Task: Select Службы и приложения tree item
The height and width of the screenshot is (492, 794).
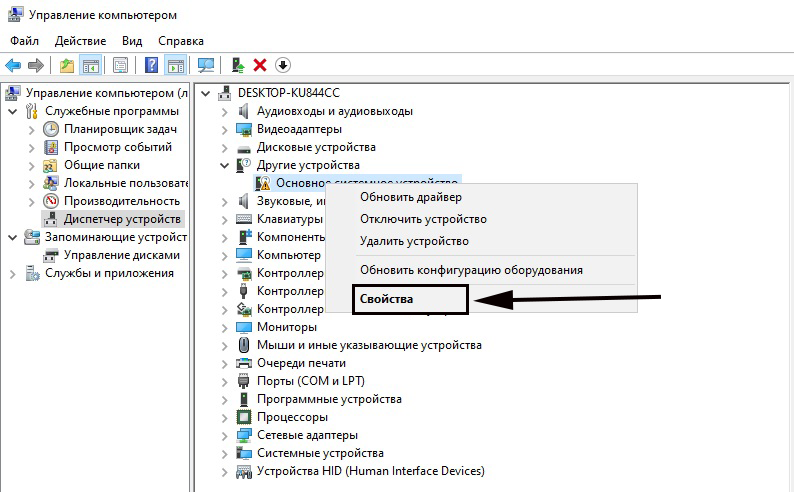Action: tap(109, 273)
